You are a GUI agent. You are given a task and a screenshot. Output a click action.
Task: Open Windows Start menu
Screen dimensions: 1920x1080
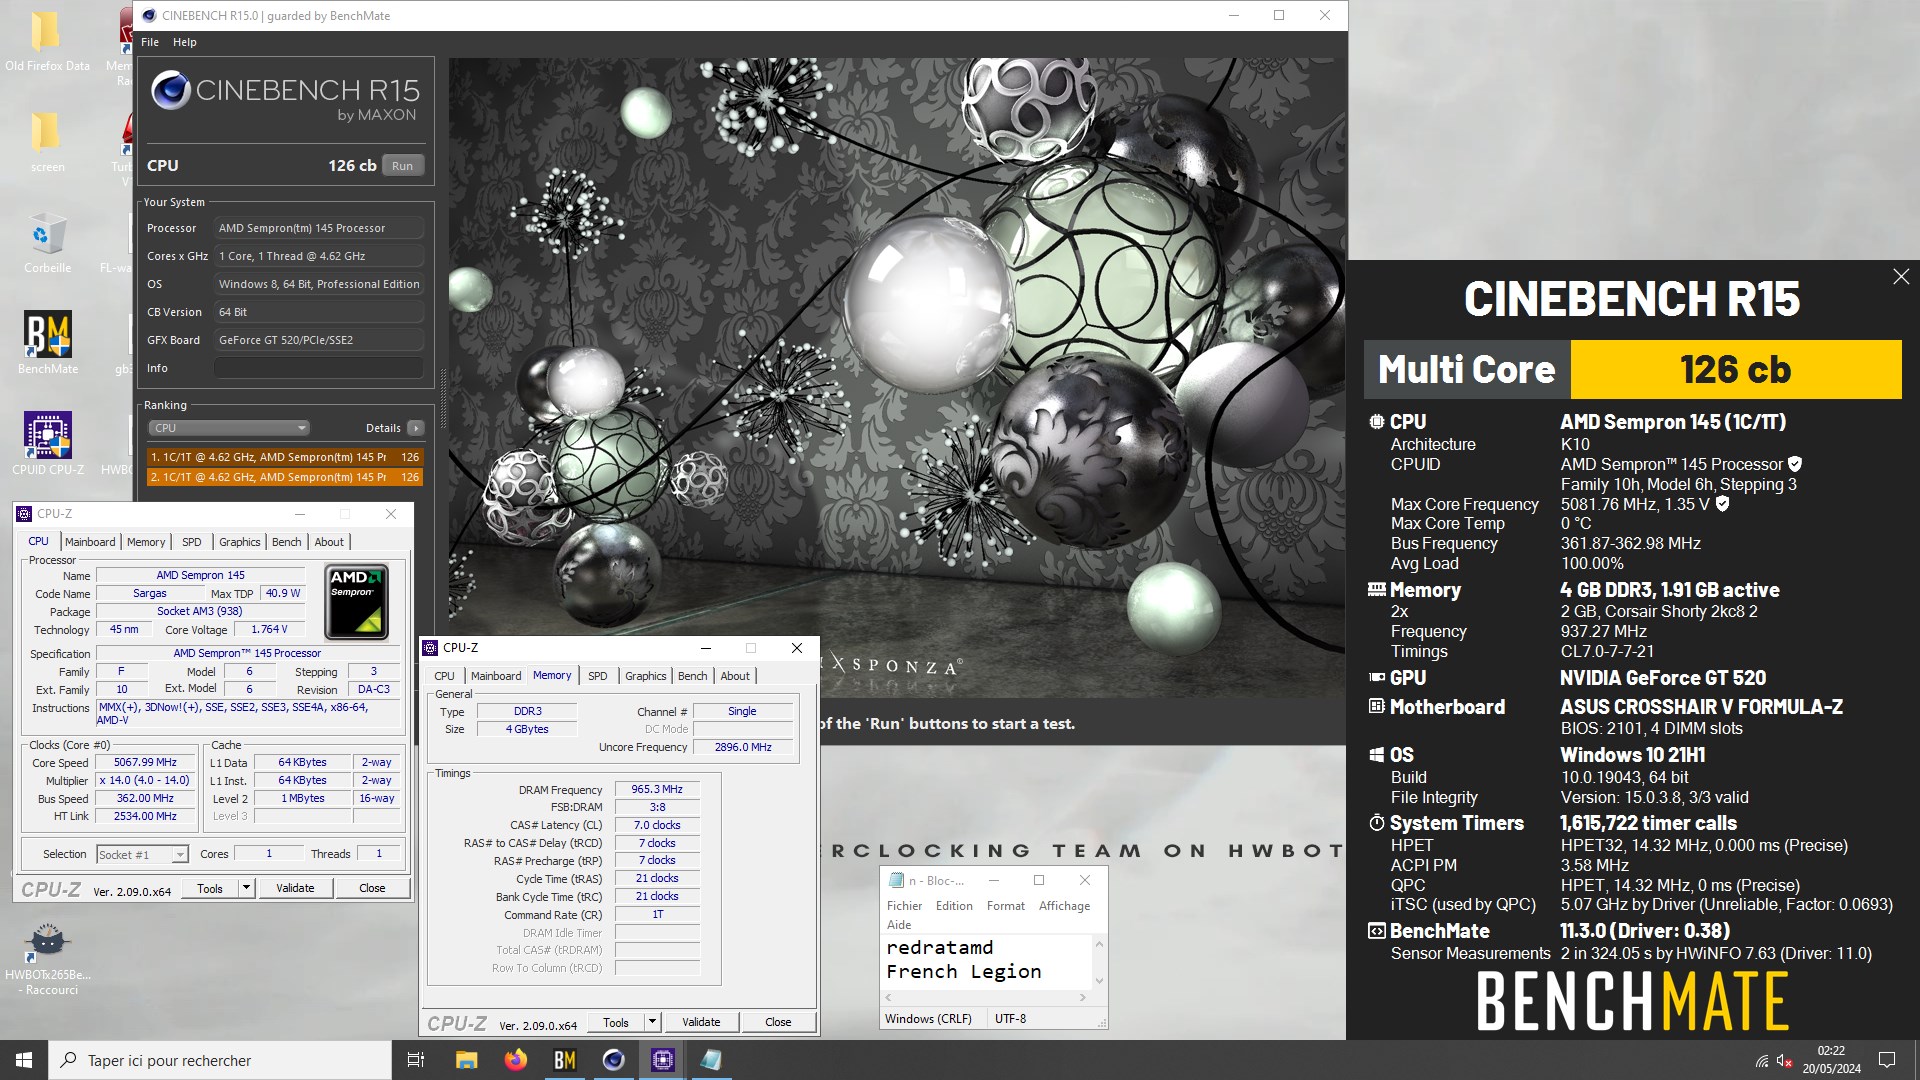pos(24,1060)
